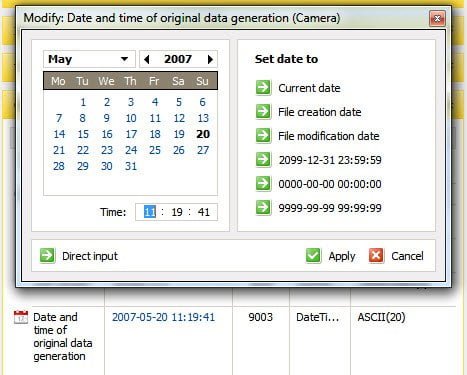This screenshot has height=375, width=467.
Task: Select May 6 in the calendar
Action: click(203, 102)
